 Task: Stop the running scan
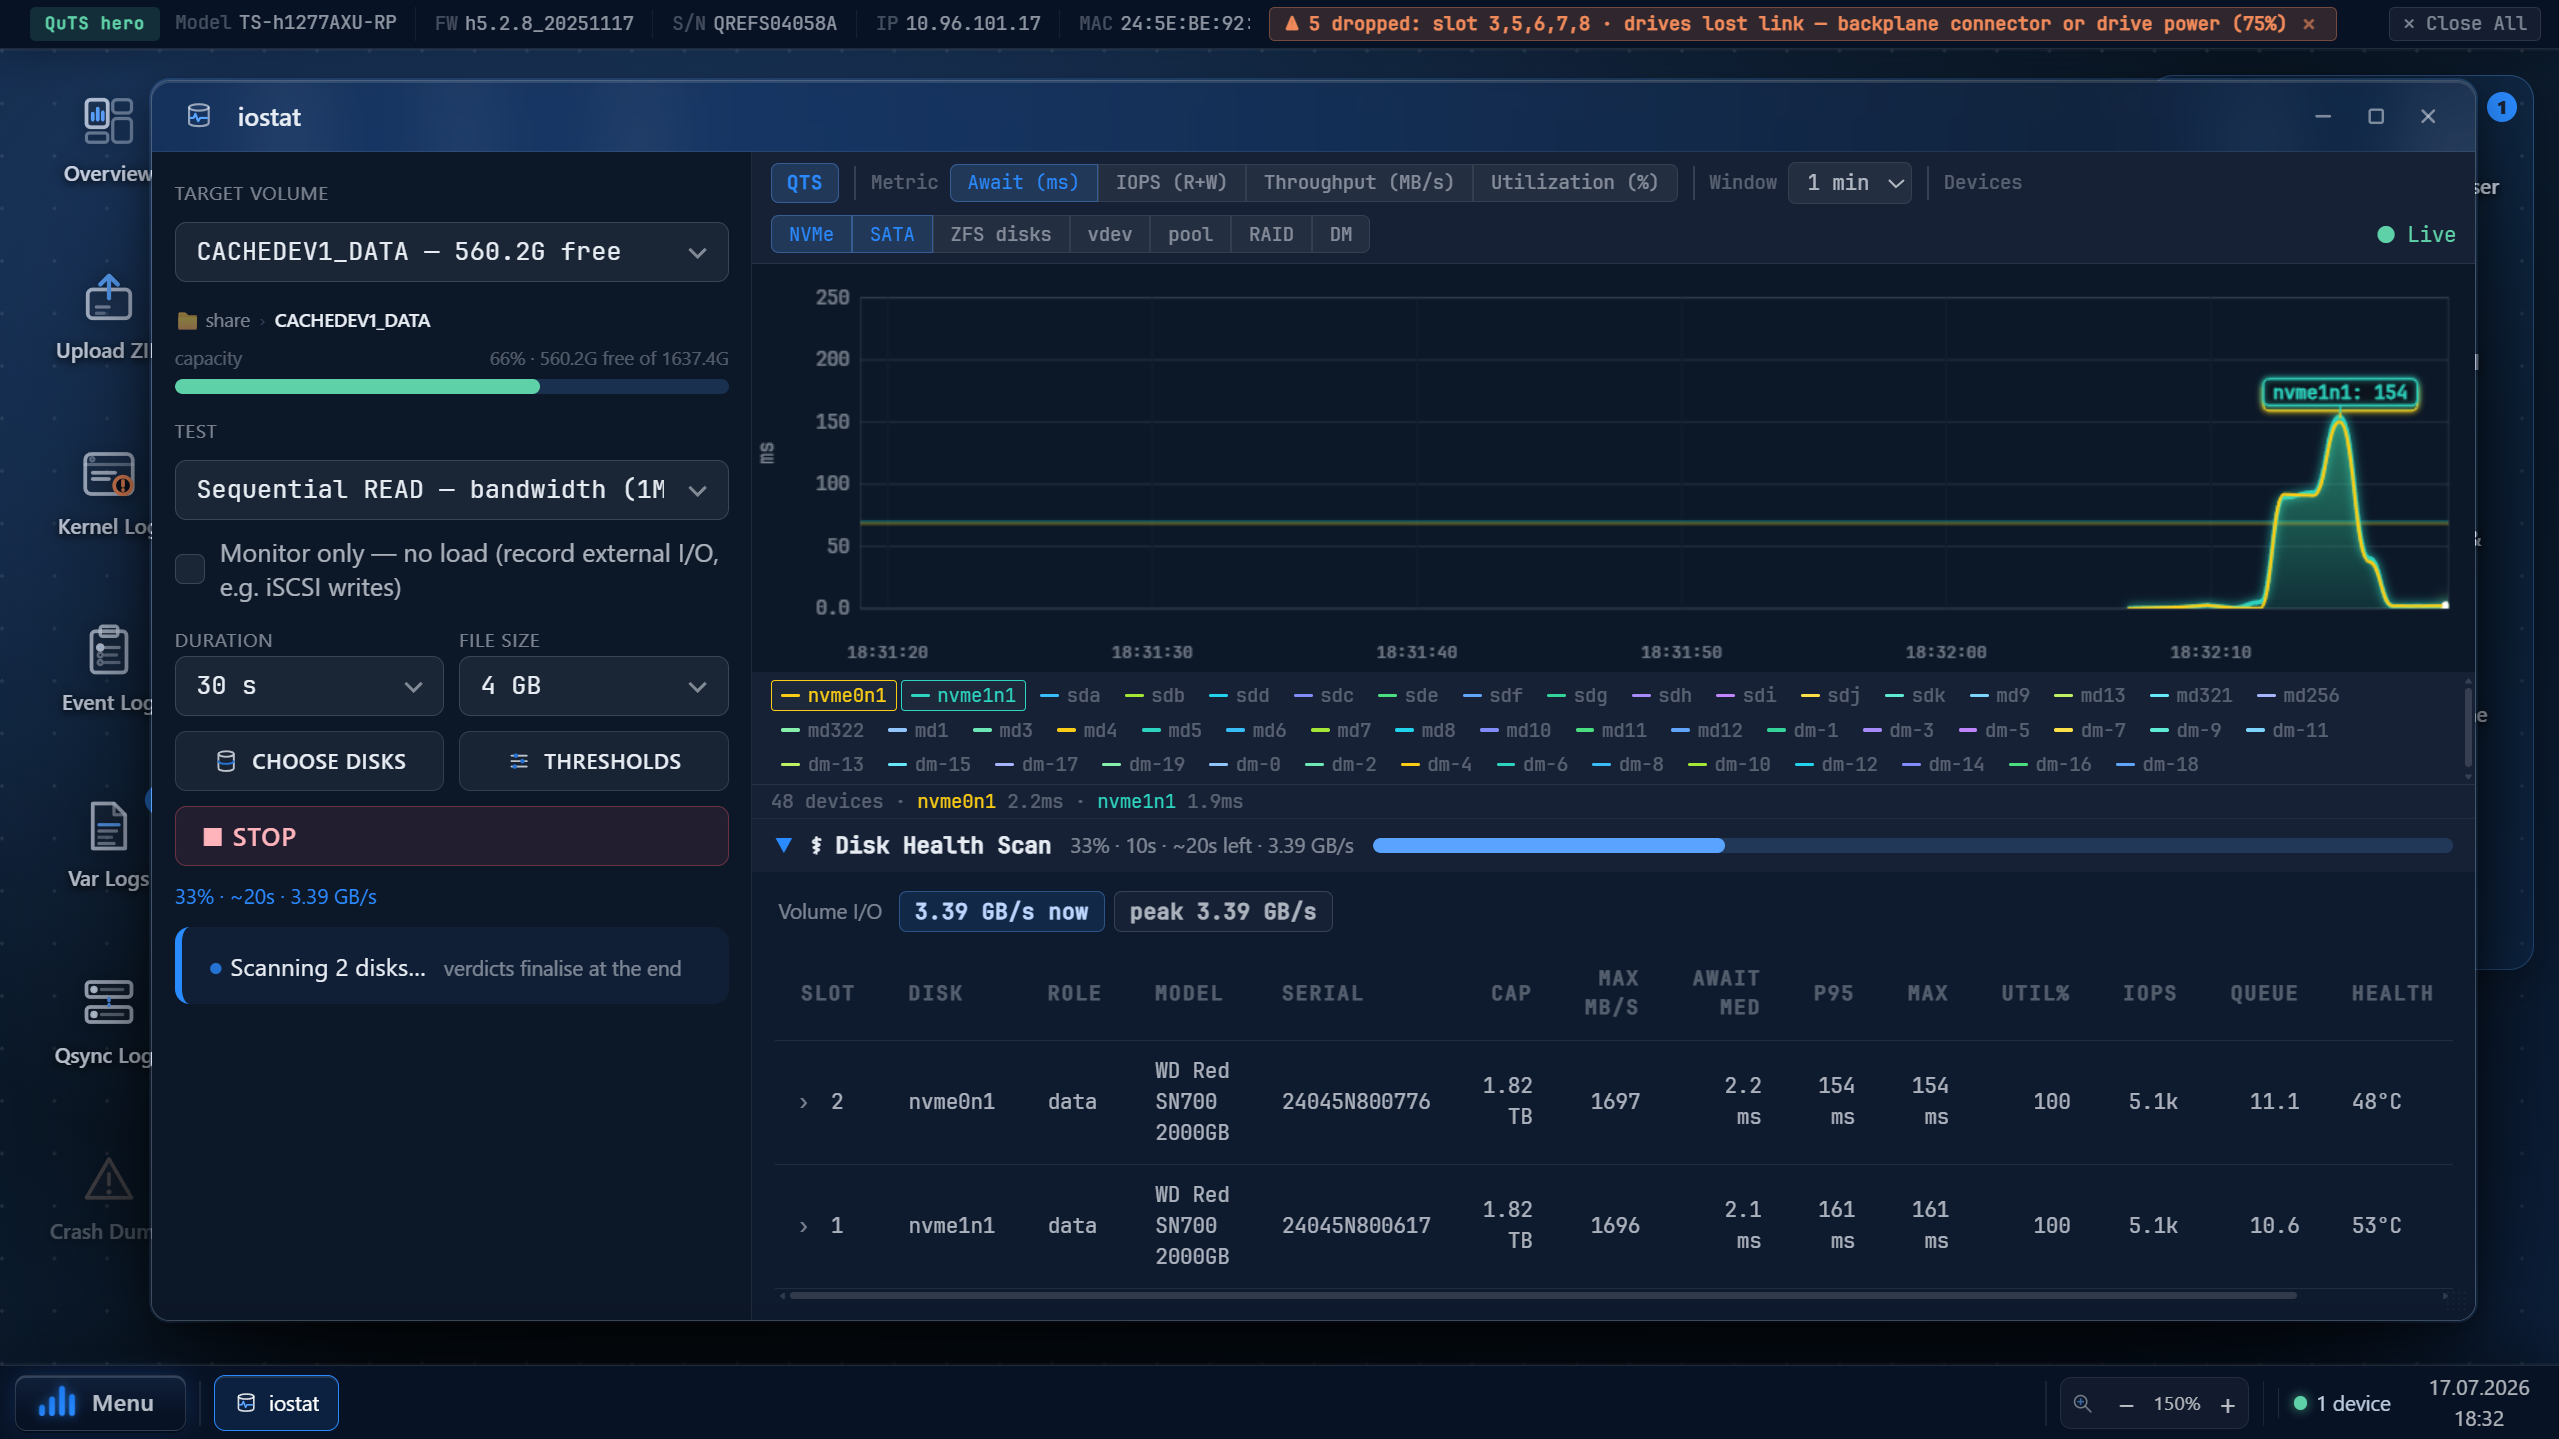(x=451, y=836)
